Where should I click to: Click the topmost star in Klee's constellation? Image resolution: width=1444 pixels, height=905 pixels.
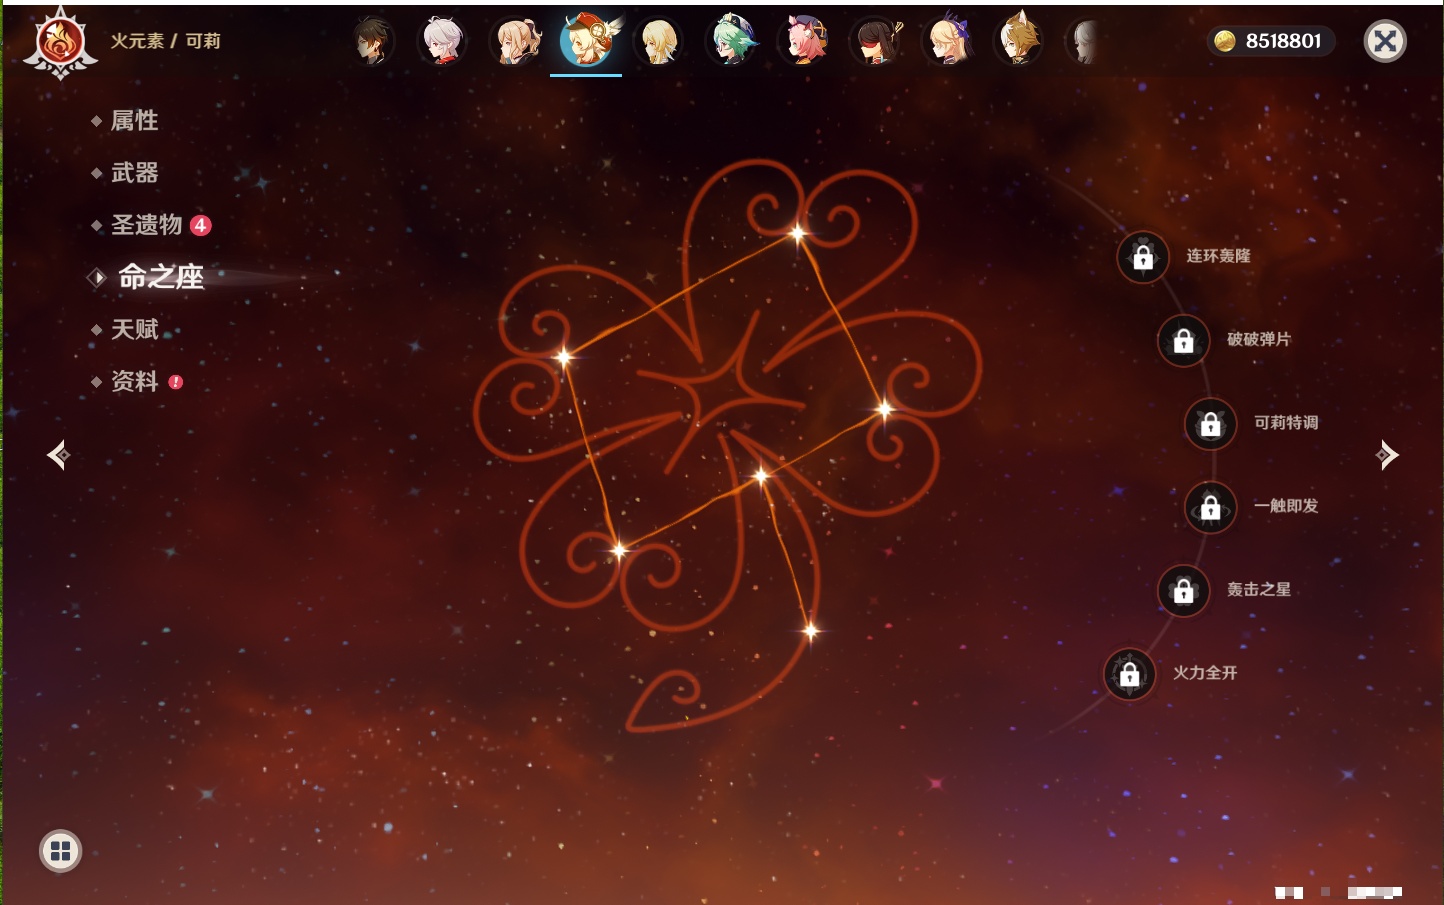coord(797,234)
